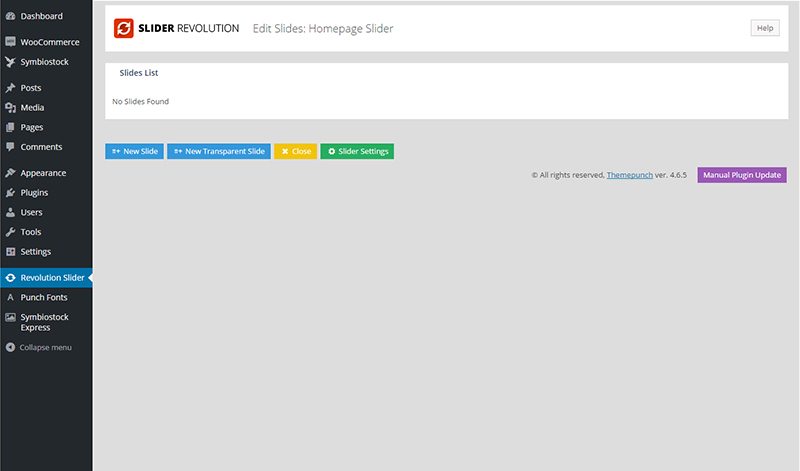Click the Pages icon in sidebar
800x471 pixels.
pyautogui.click(x=10, y=127)
